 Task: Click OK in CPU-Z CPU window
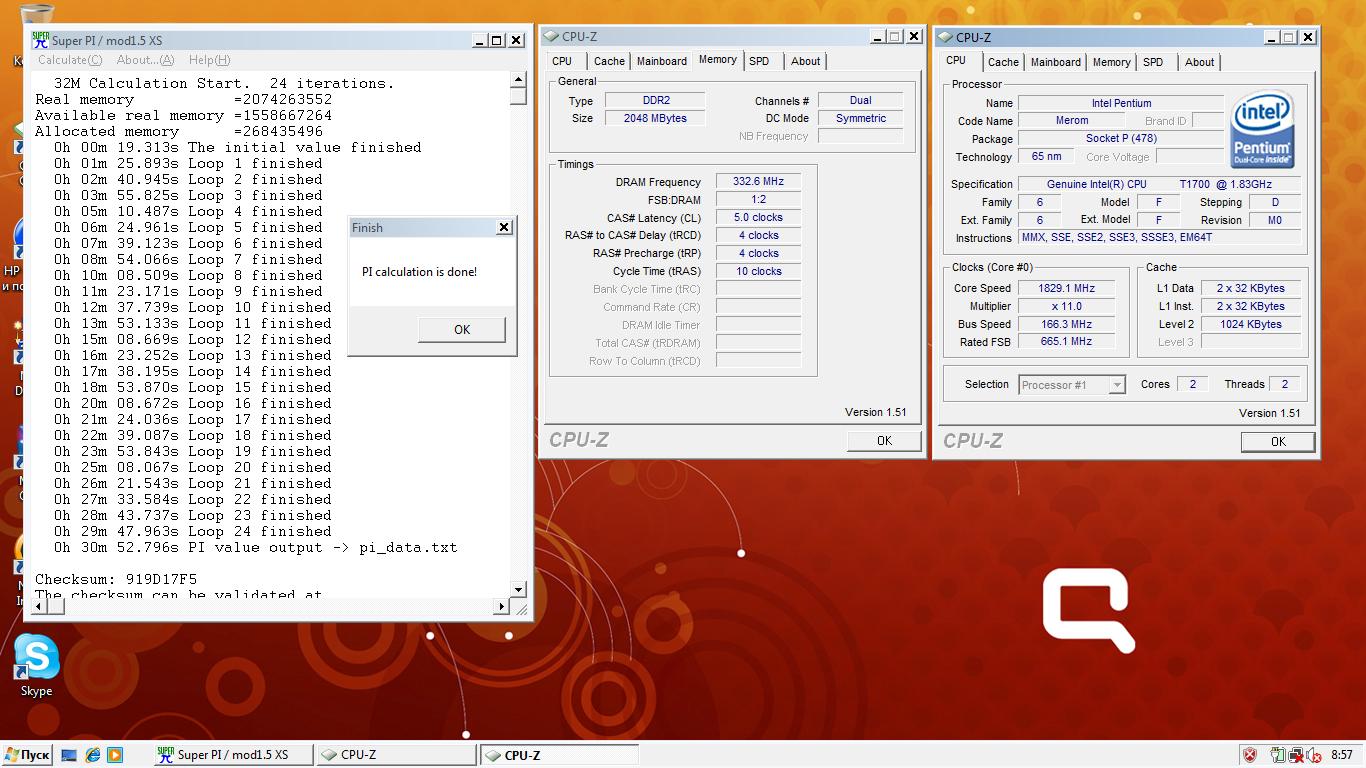coord(1278,441)
